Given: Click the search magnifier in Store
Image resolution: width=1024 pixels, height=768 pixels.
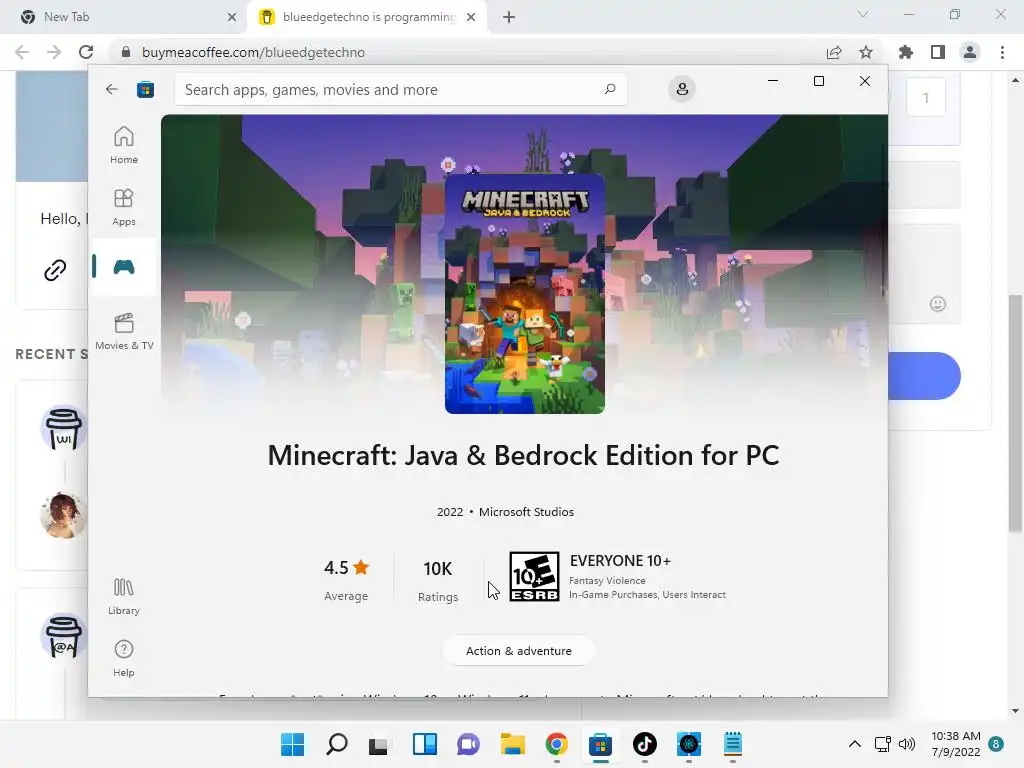Looking at the screenshot, I should 610,89.
